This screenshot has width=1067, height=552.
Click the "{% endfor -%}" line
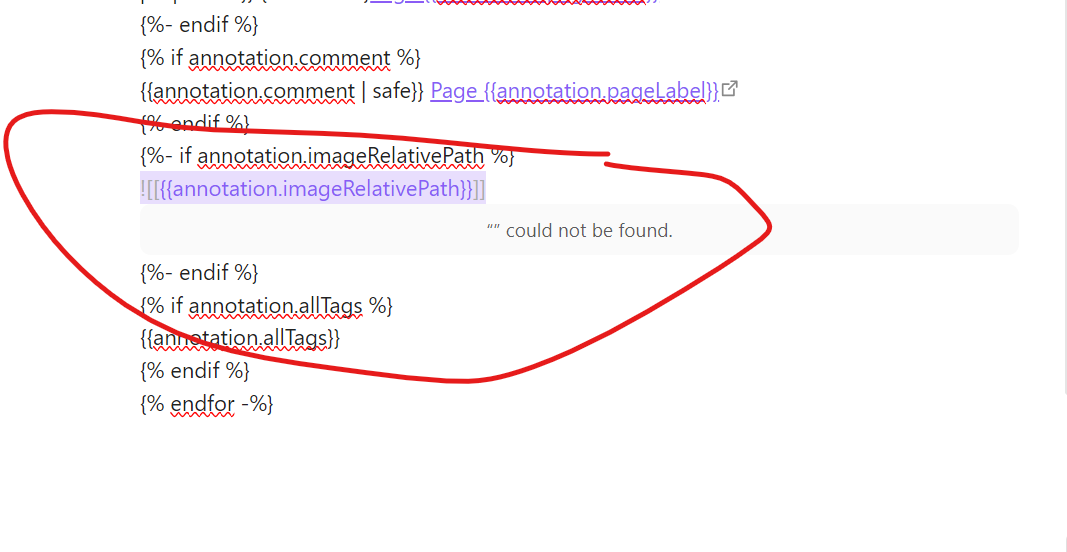coord(207,404)
